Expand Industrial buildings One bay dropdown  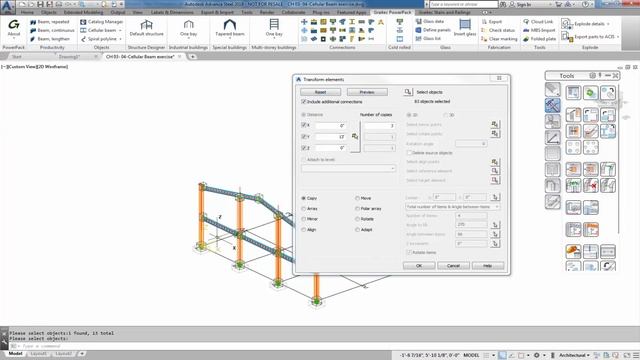[x=189, y=38]
